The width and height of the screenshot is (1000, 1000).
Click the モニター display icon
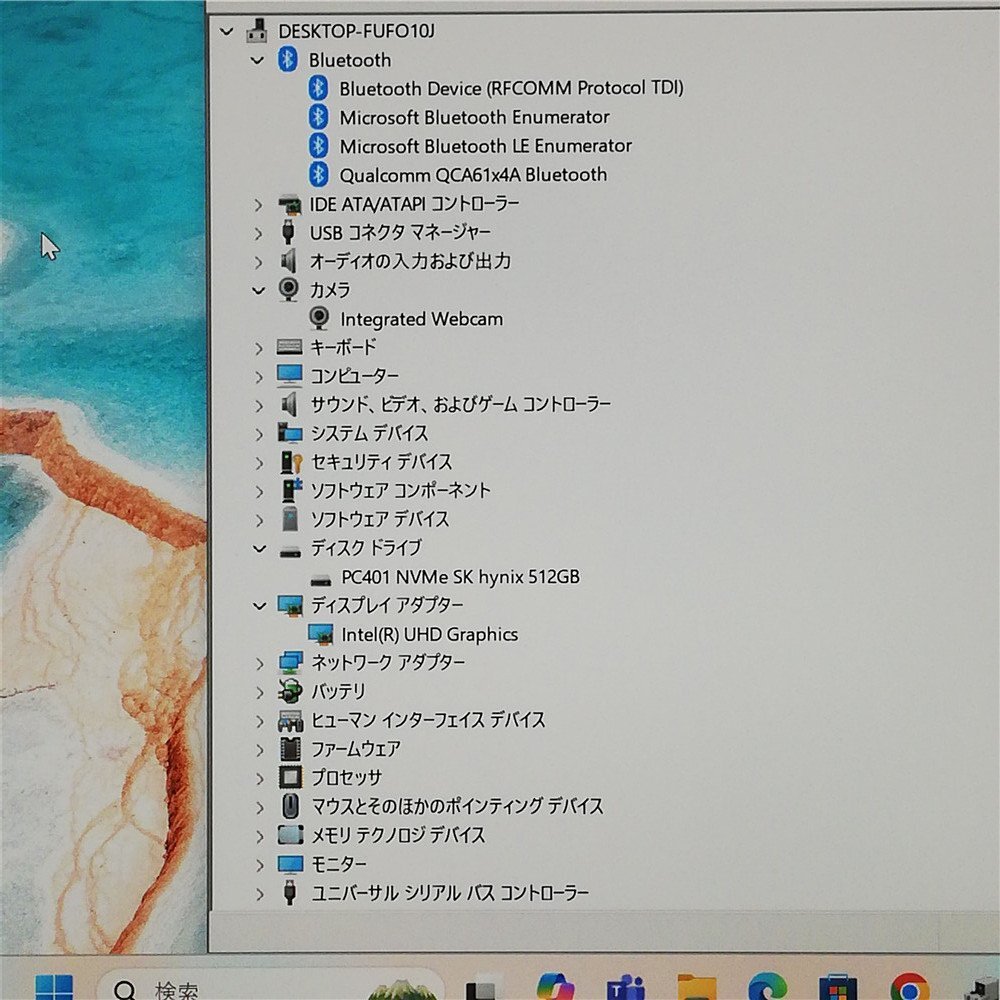[x=291, y=864]
